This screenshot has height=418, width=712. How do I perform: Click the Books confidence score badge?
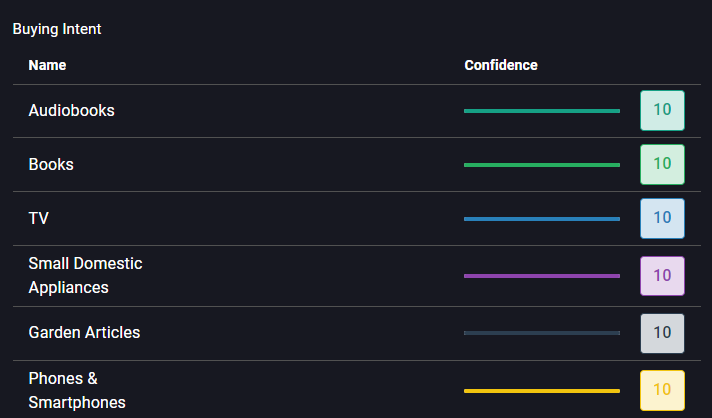pyautogui.click(x=662, y=164)
